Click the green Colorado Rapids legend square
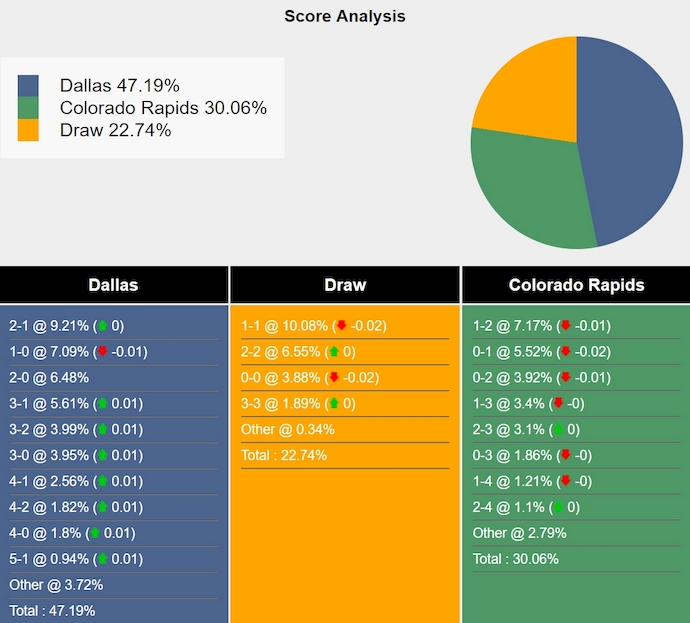This screenshot has height=623, width=690. point(28,108)
